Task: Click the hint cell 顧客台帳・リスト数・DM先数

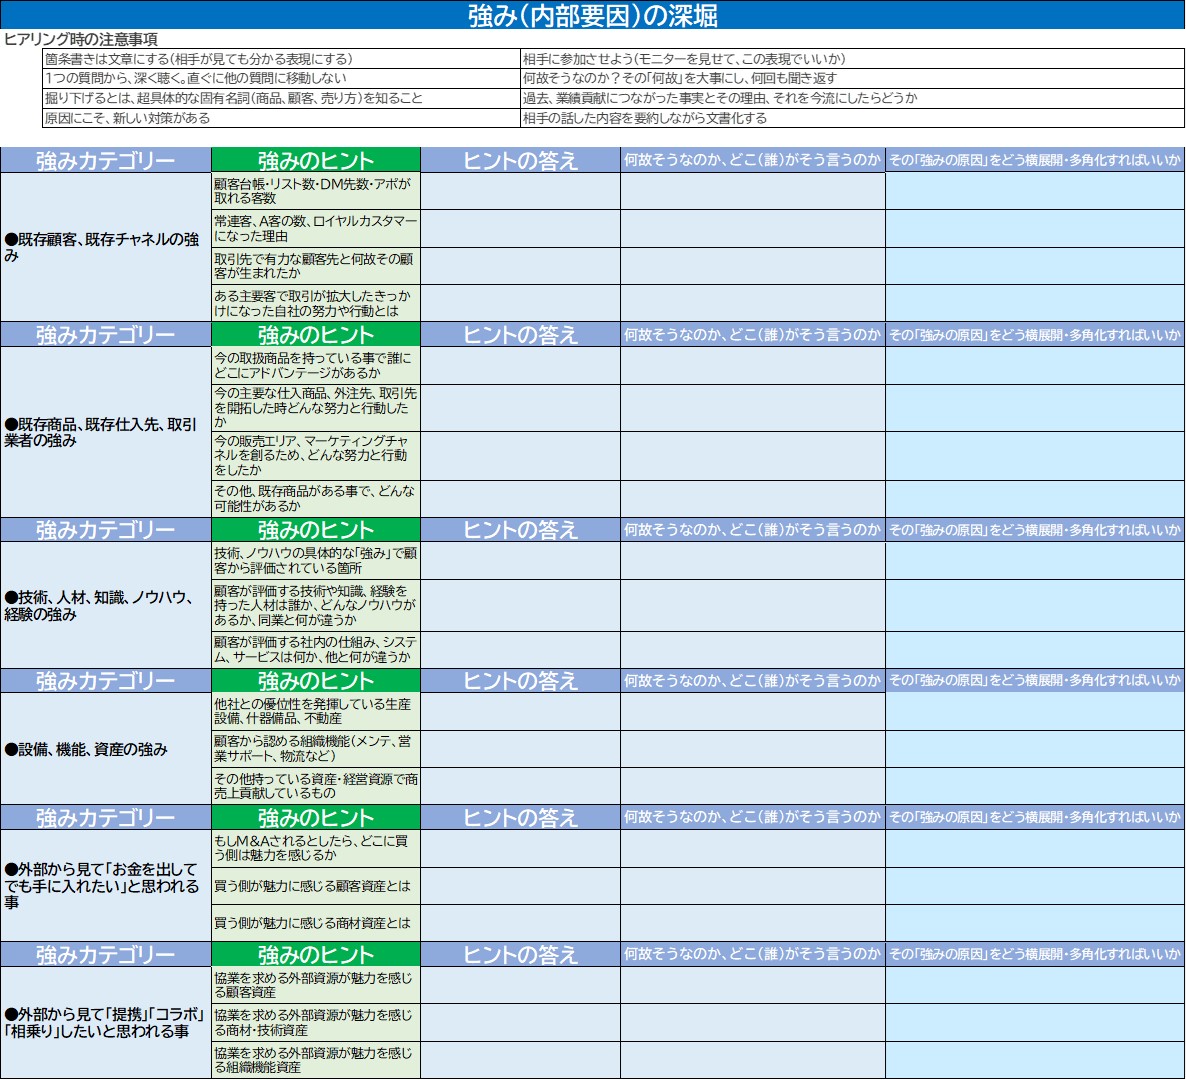Action: point(316,191)
